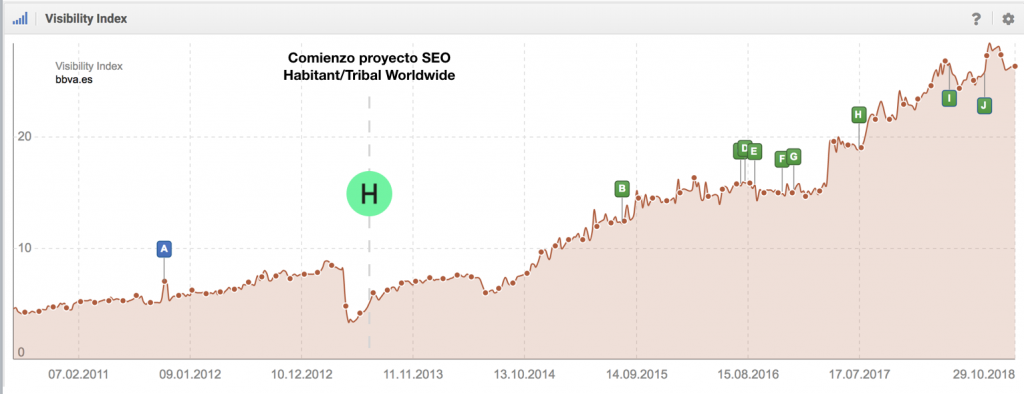Viewport: 1024px width, 394px height.
Task: Select green event pin E
Action: tap(754, 151)
